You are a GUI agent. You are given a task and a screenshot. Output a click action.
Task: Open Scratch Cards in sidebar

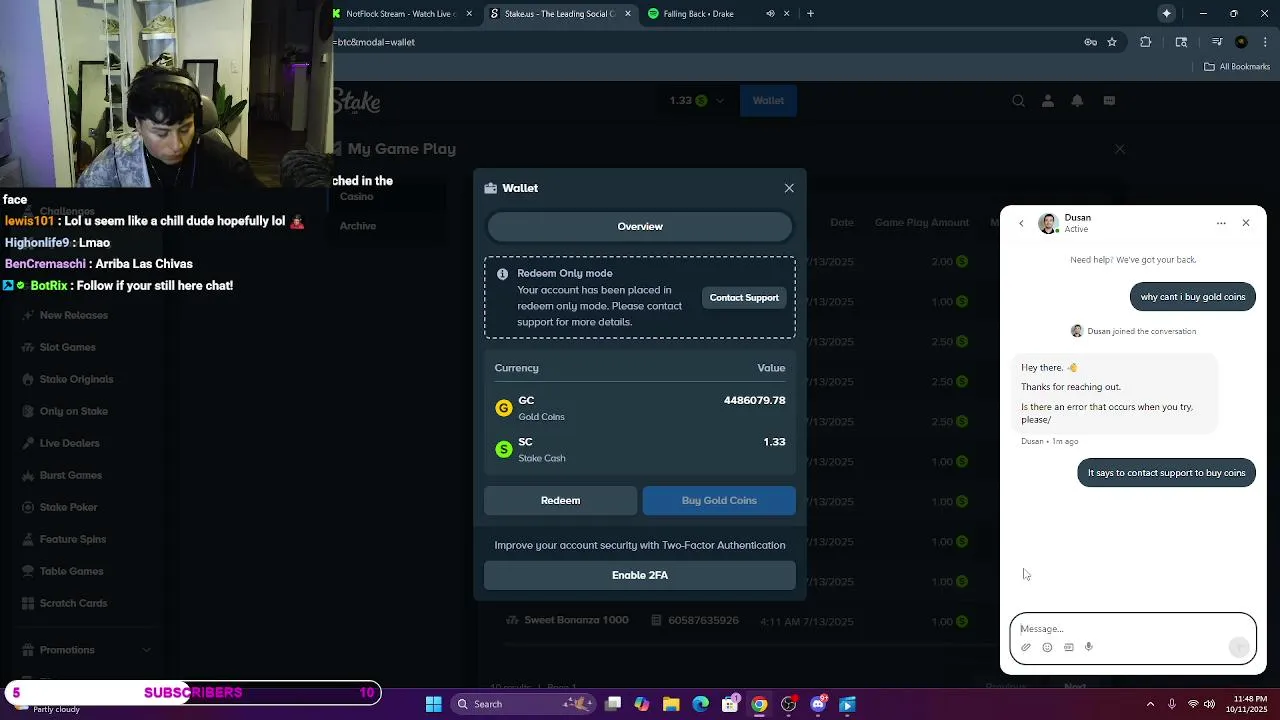(73, 603)
